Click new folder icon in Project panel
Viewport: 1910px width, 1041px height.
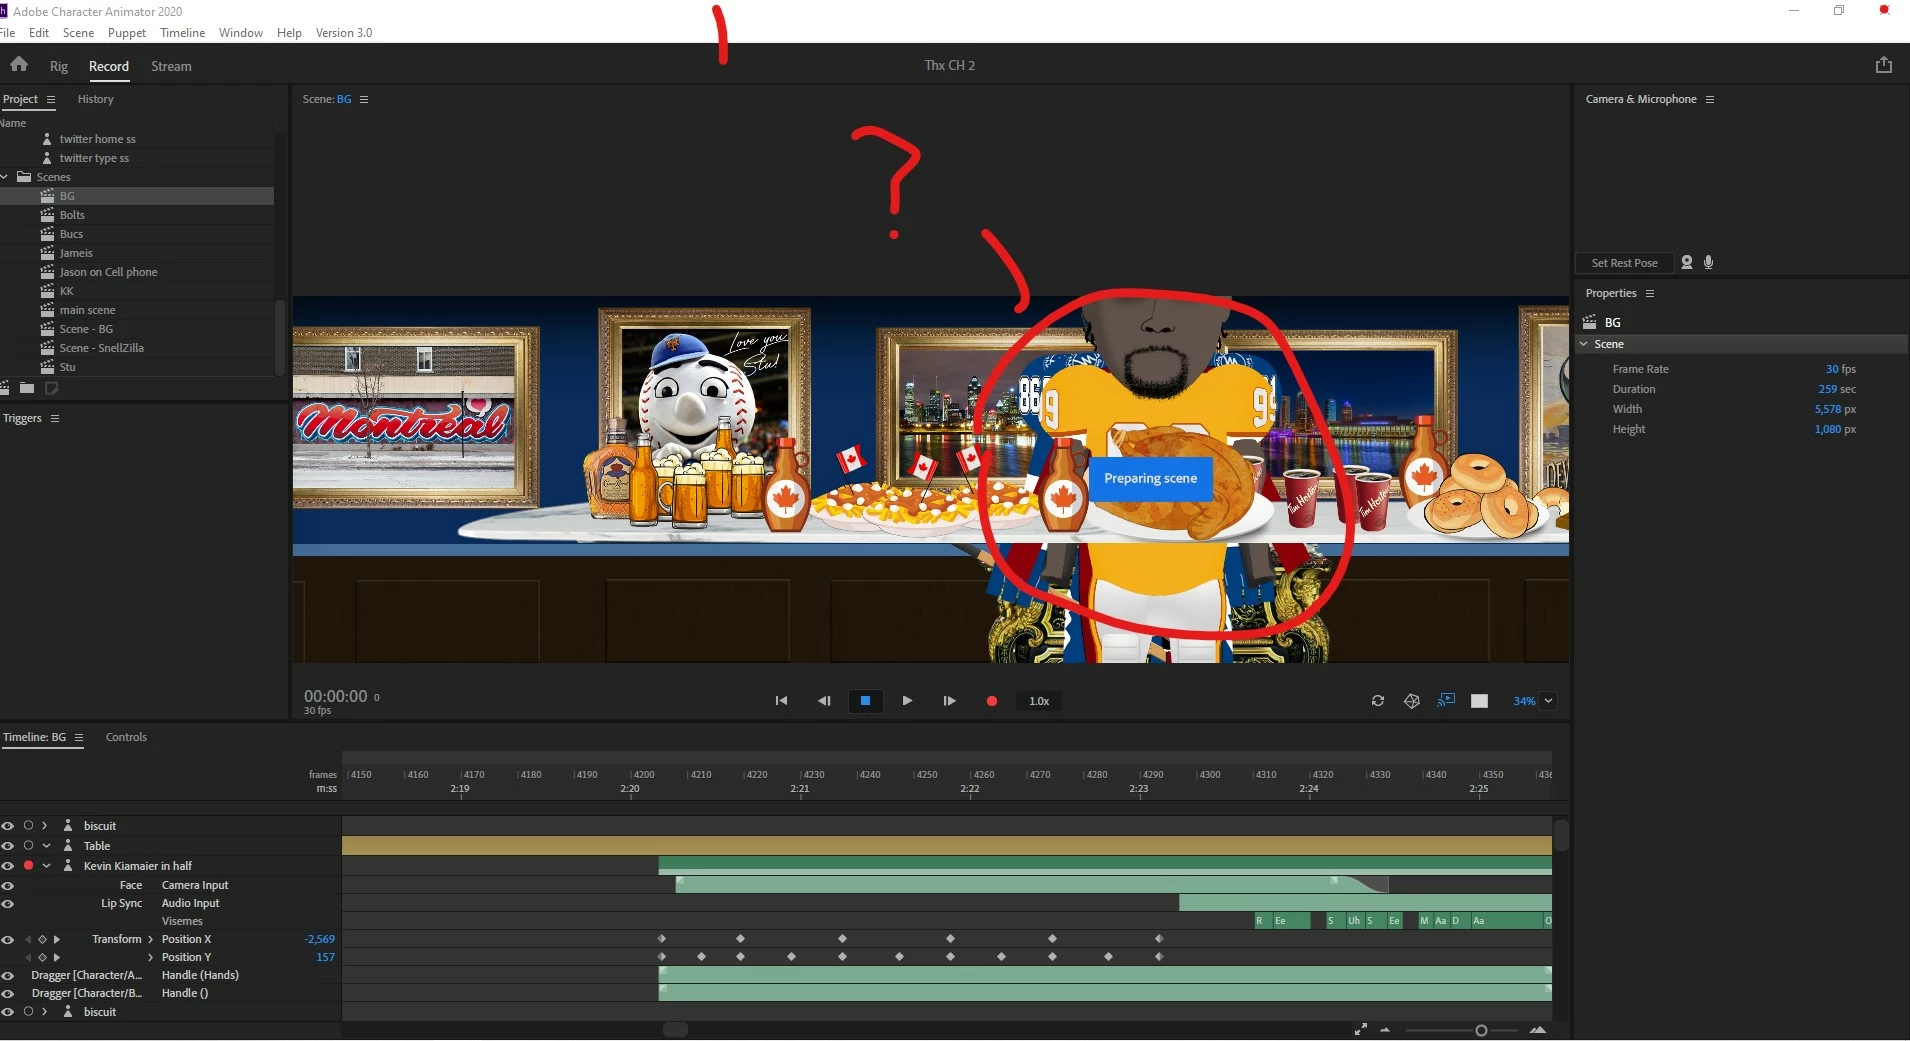click(27, 388)
